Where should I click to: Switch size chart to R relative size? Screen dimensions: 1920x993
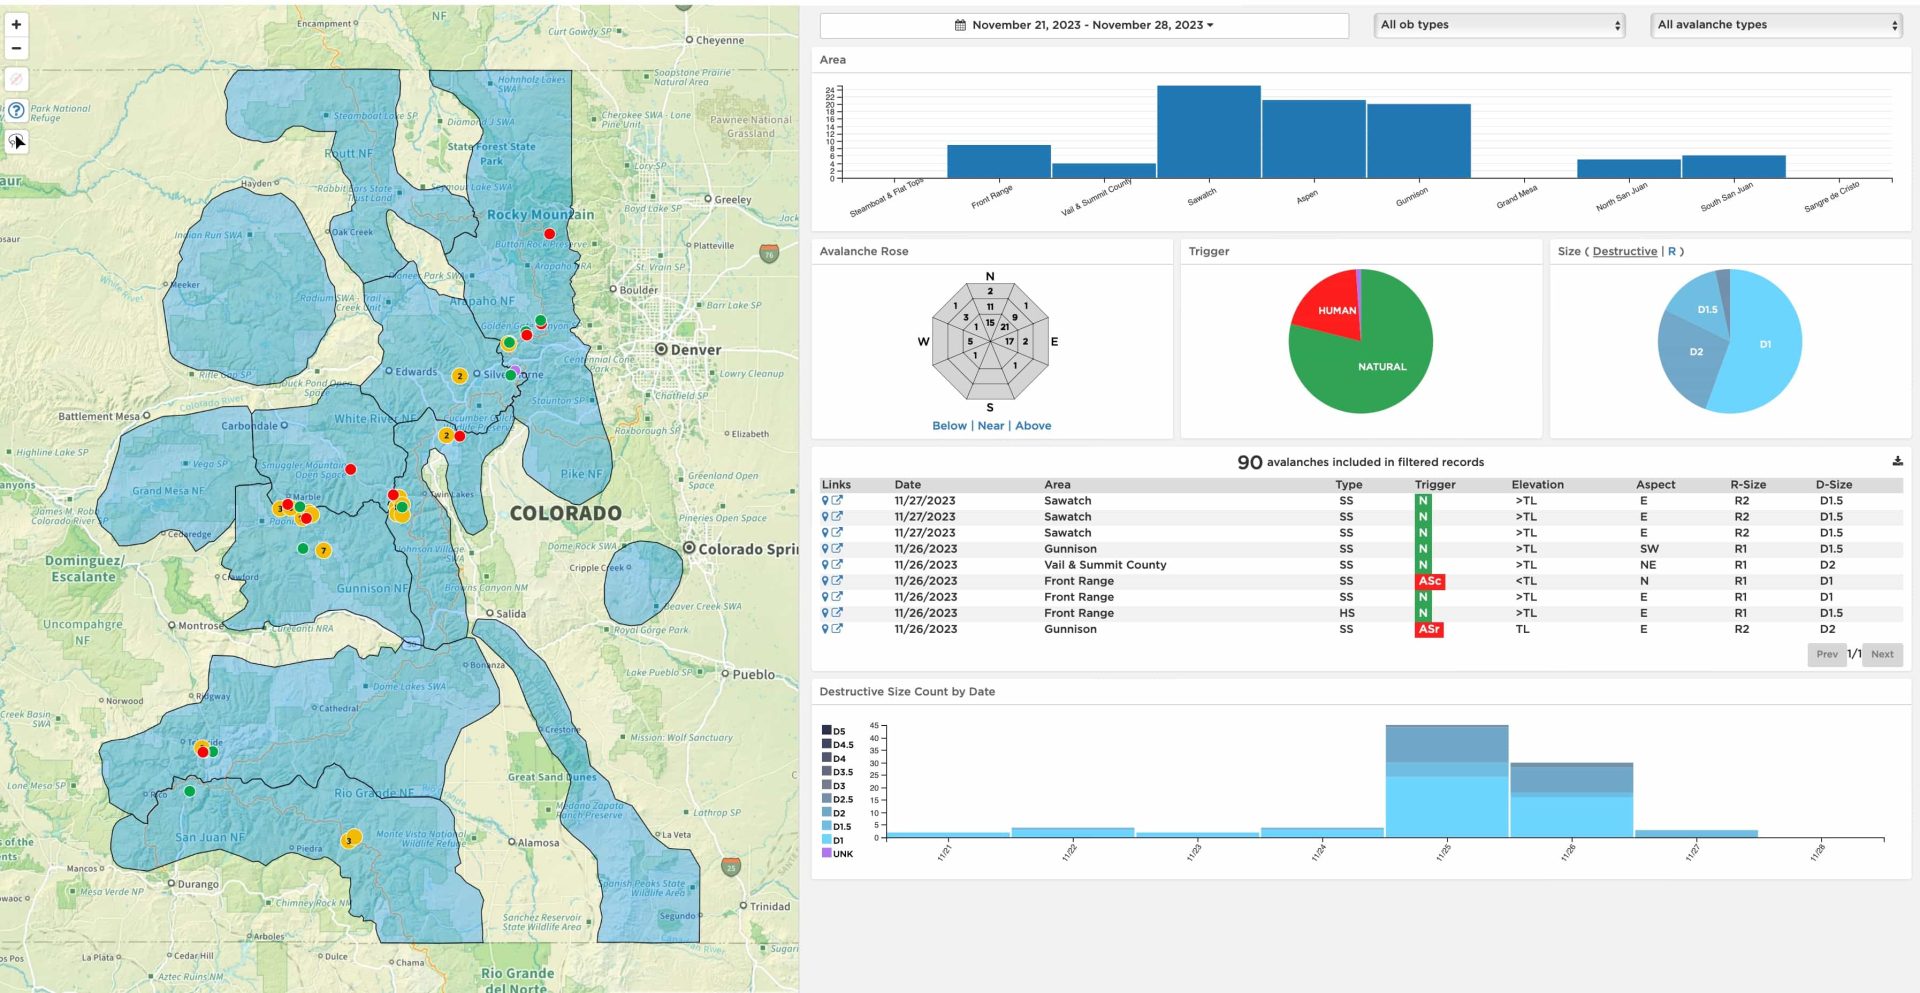pyautogui.click(x=1672, y=252)
